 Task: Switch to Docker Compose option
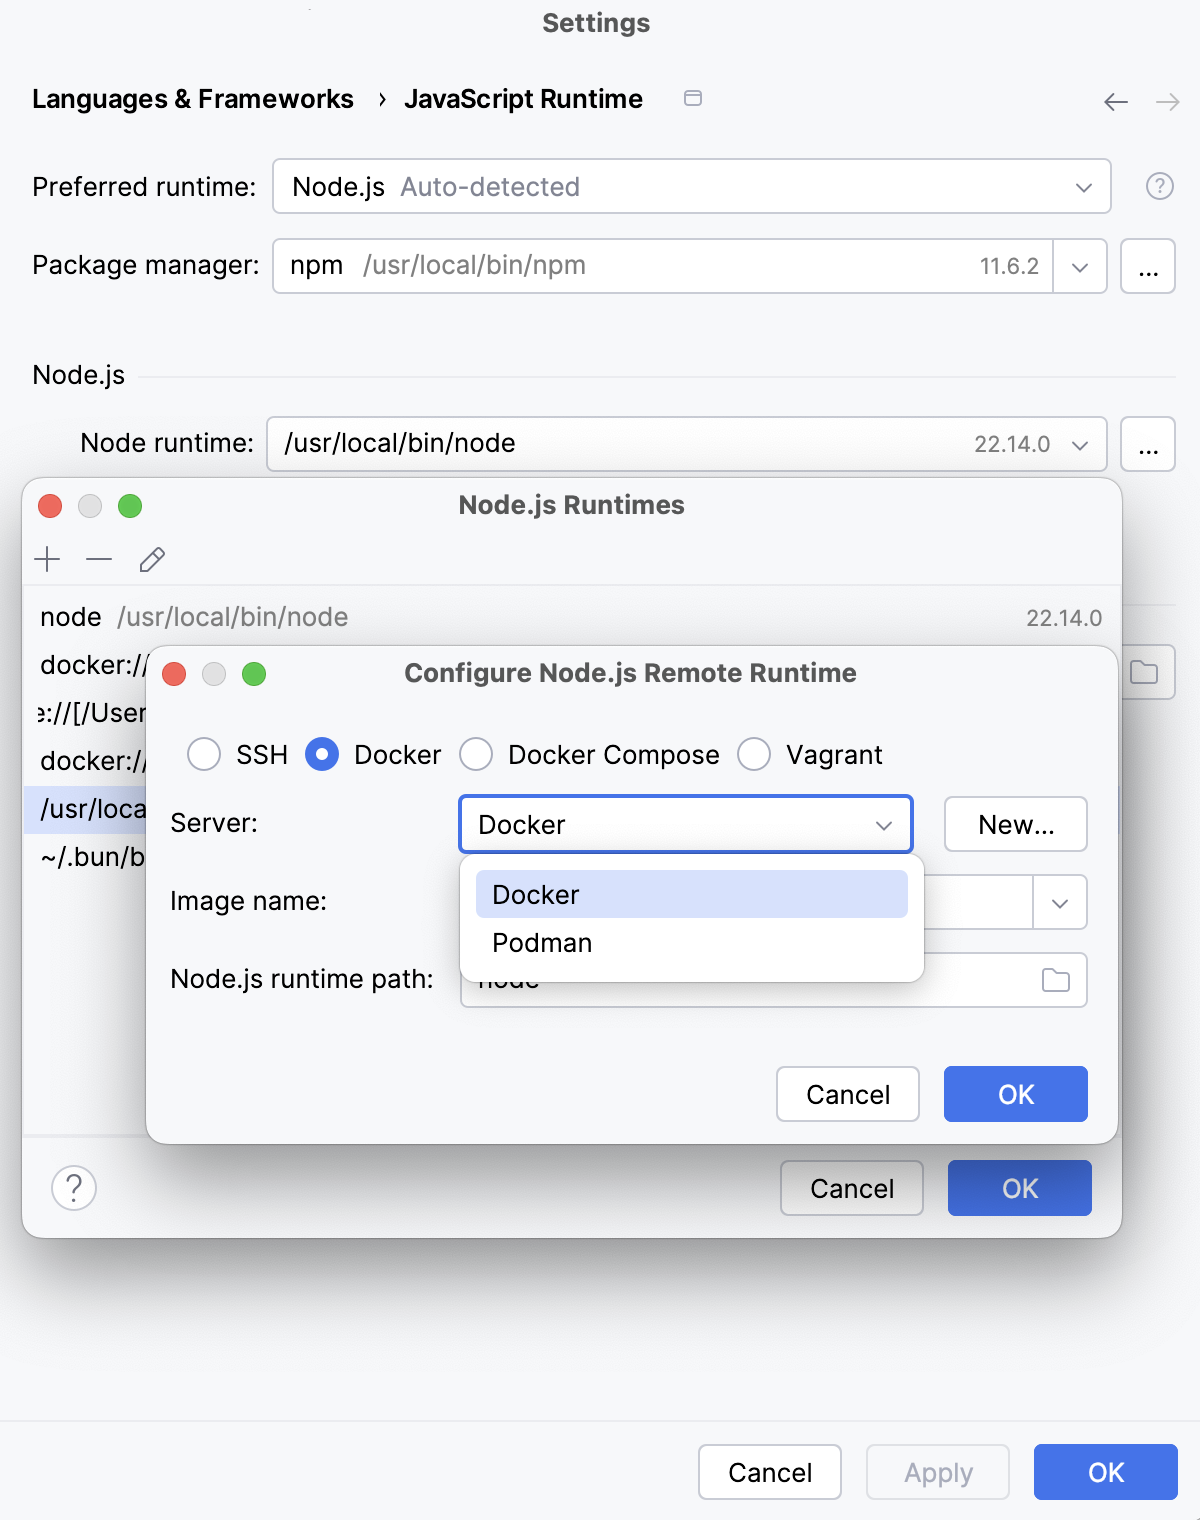pos(477,755)
